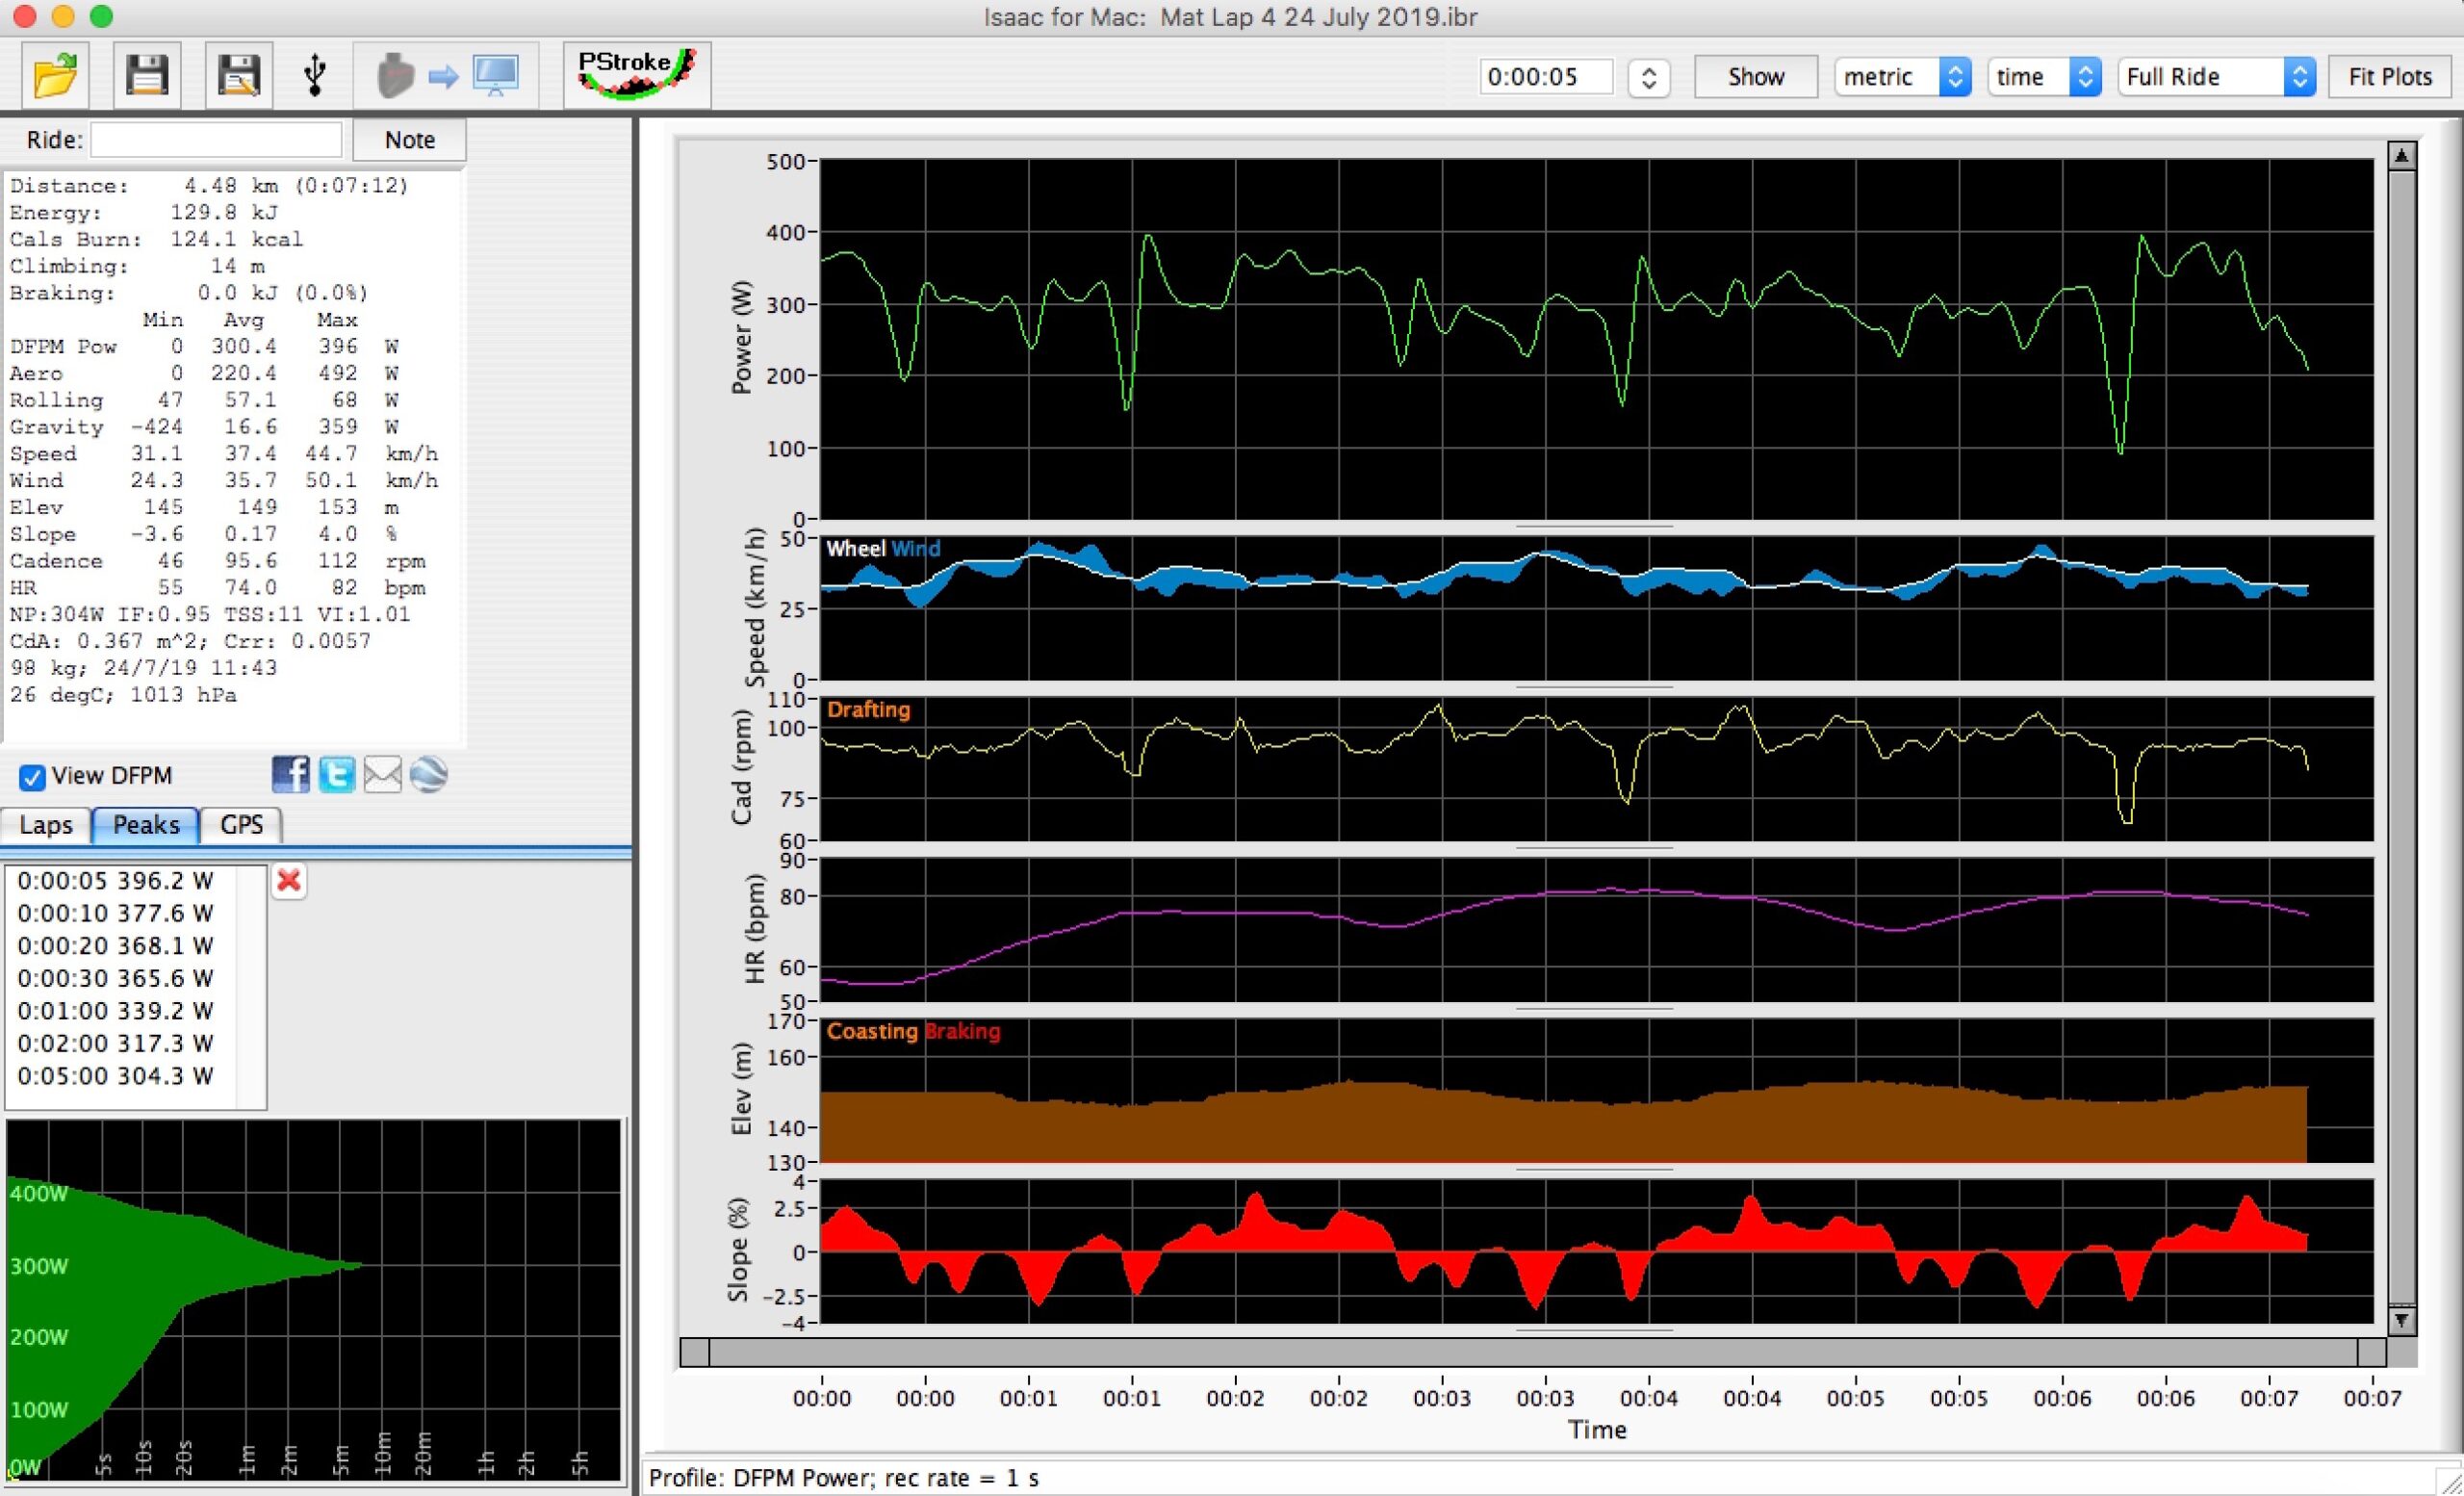The height and width of the screenshot is (1496, 2464).
Task: Click the Ride name input field
Action: click(x=216, y=139)
